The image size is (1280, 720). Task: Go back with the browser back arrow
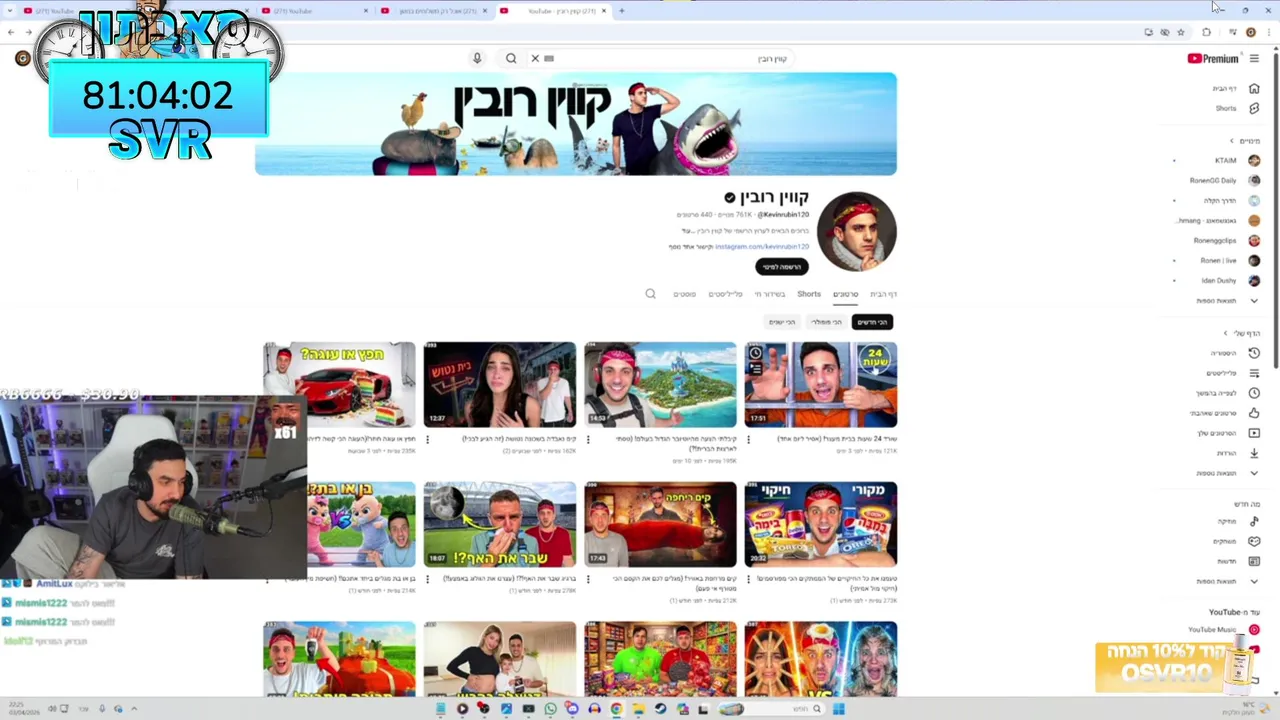(11, 32)
